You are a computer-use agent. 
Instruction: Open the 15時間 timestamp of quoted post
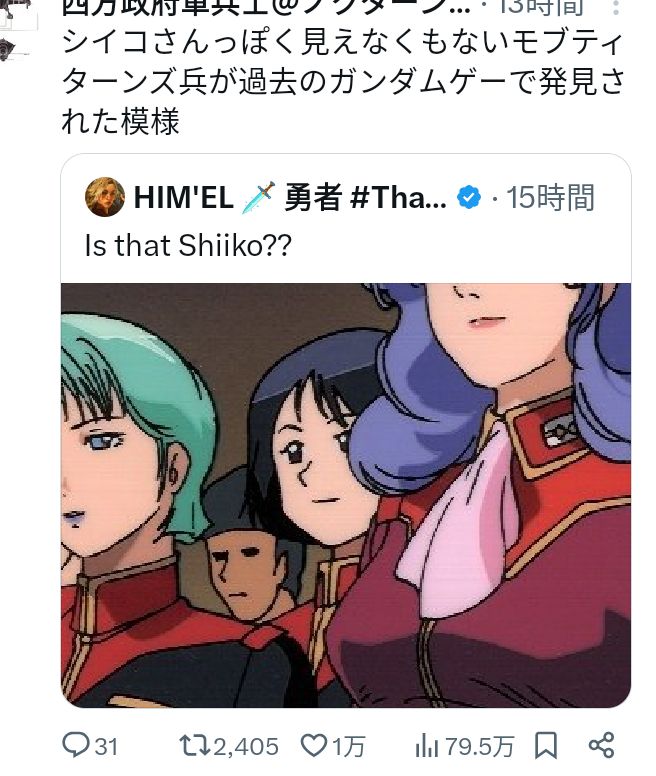click(550, 197)
